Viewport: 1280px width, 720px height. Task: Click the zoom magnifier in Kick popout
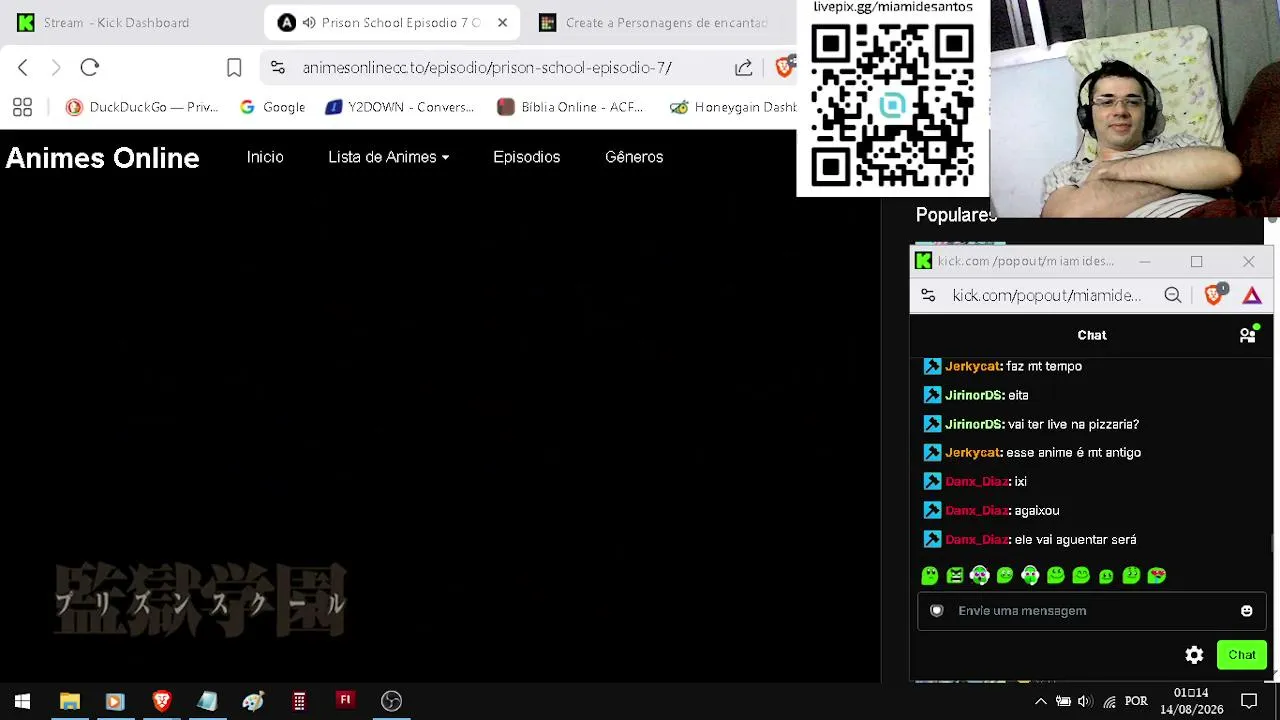click(1173, 295)
